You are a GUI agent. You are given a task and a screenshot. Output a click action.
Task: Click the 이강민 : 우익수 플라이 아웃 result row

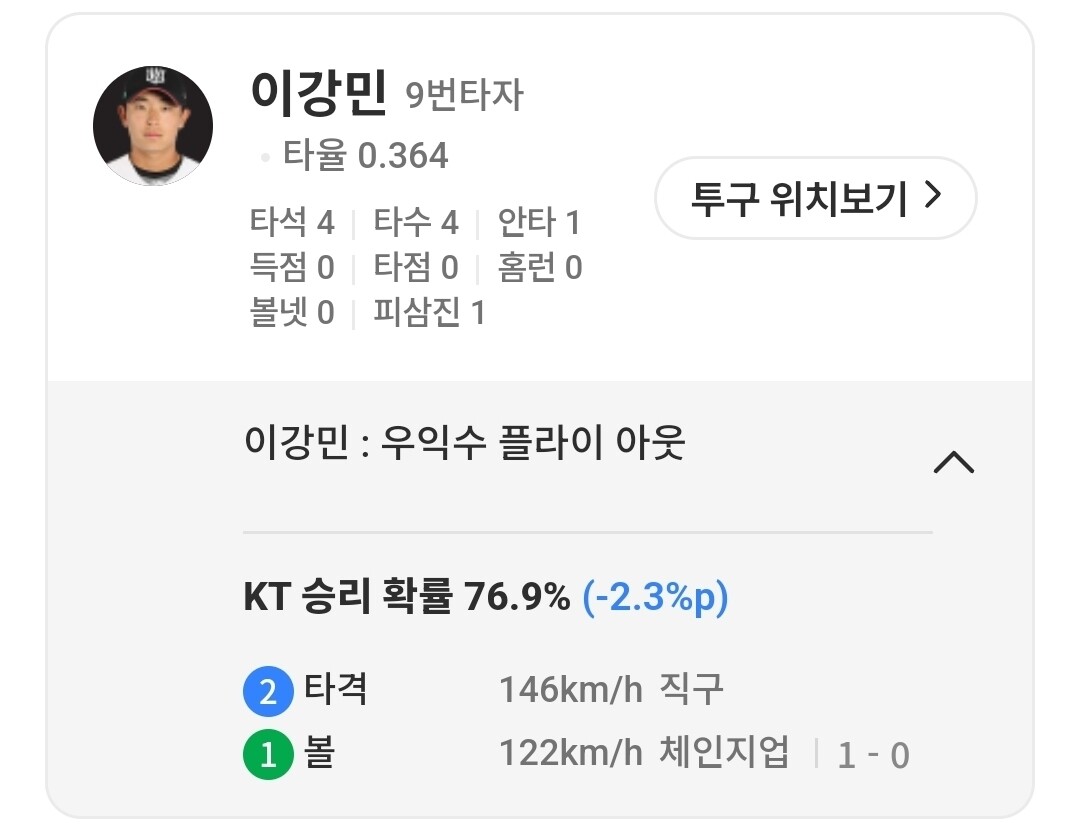point(464,443)
